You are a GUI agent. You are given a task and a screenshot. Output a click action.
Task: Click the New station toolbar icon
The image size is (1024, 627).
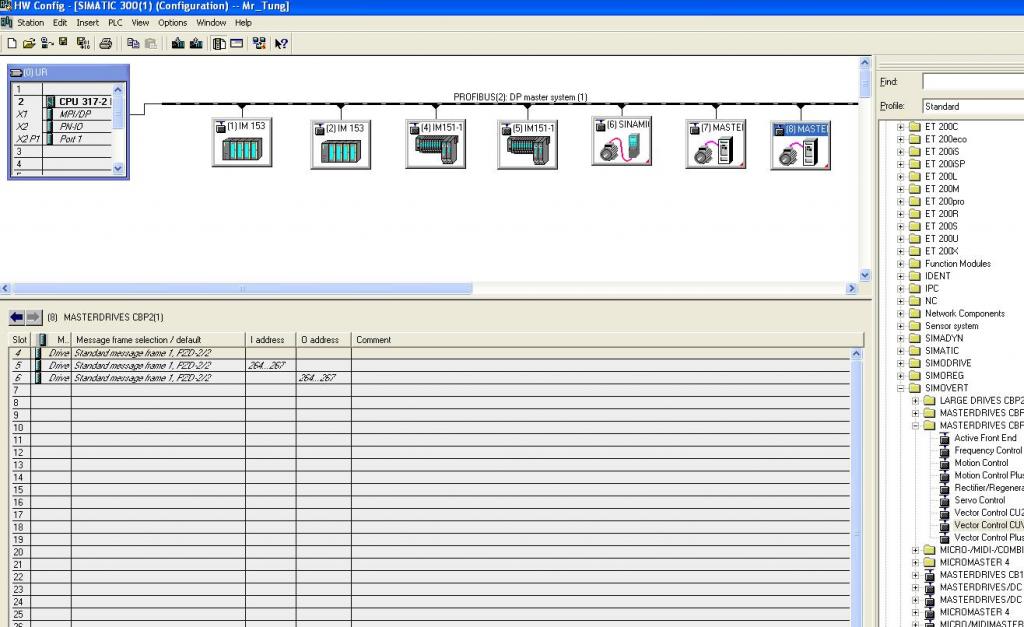12,43
